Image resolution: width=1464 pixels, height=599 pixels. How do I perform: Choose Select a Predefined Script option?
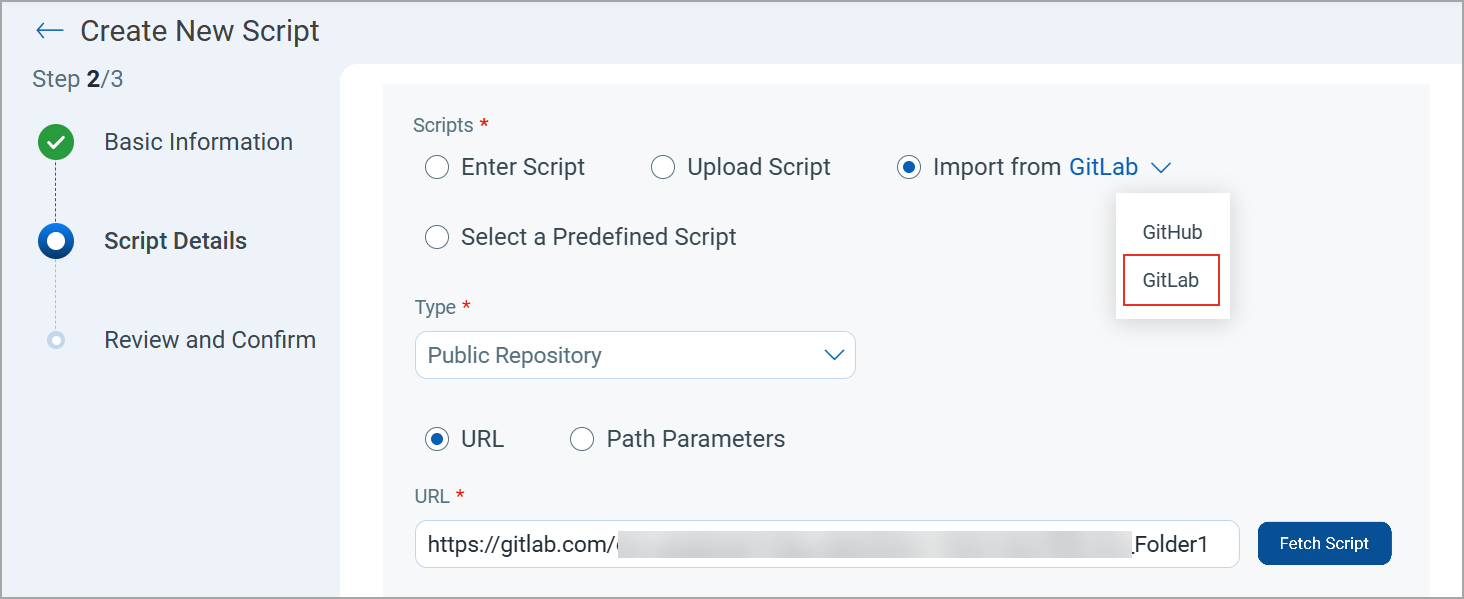437,237
